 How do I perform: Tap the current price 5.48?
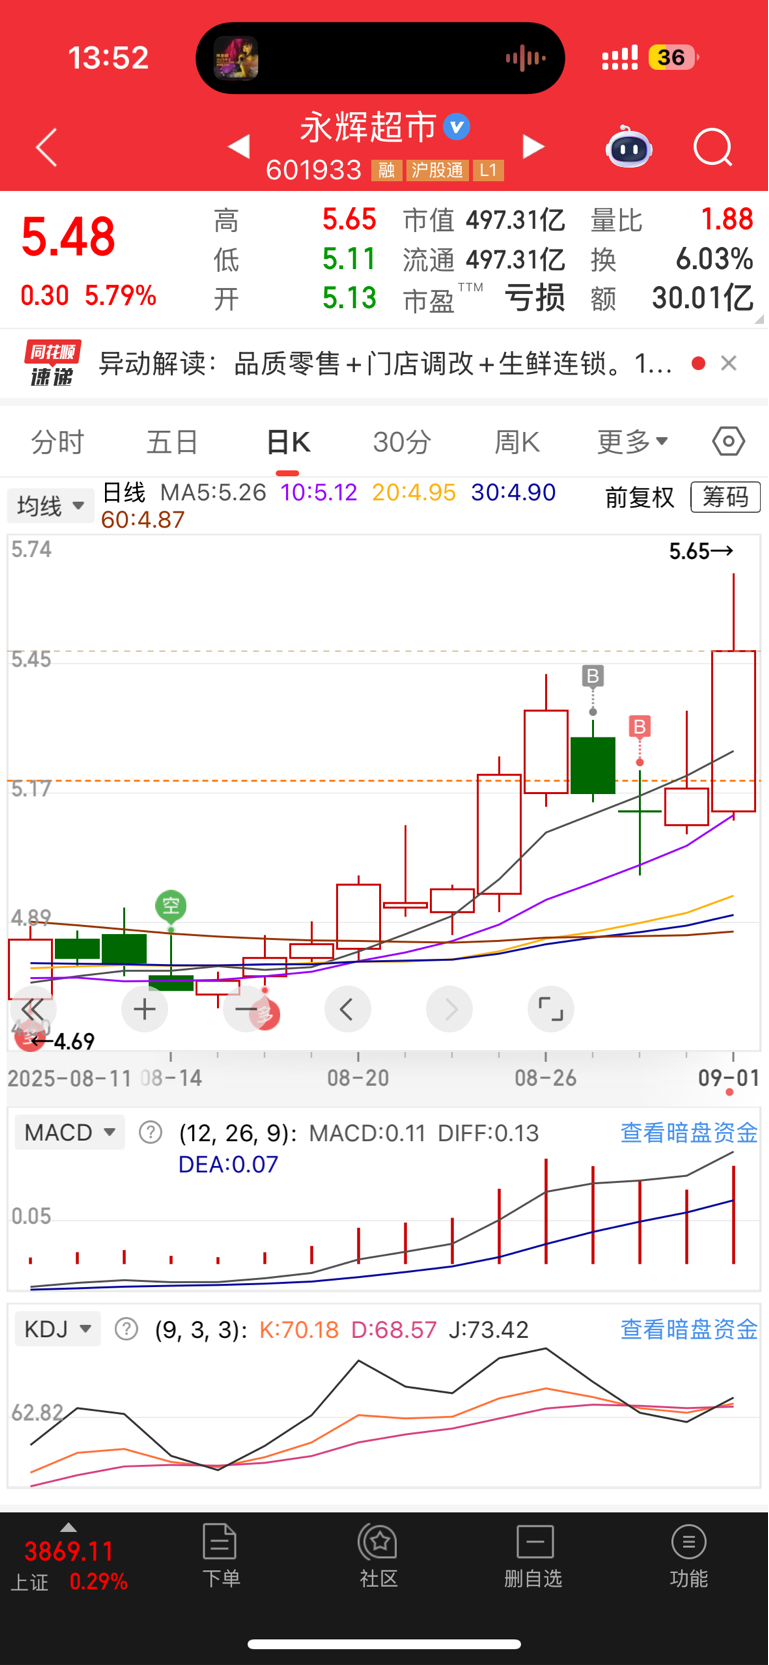point(68,238)
